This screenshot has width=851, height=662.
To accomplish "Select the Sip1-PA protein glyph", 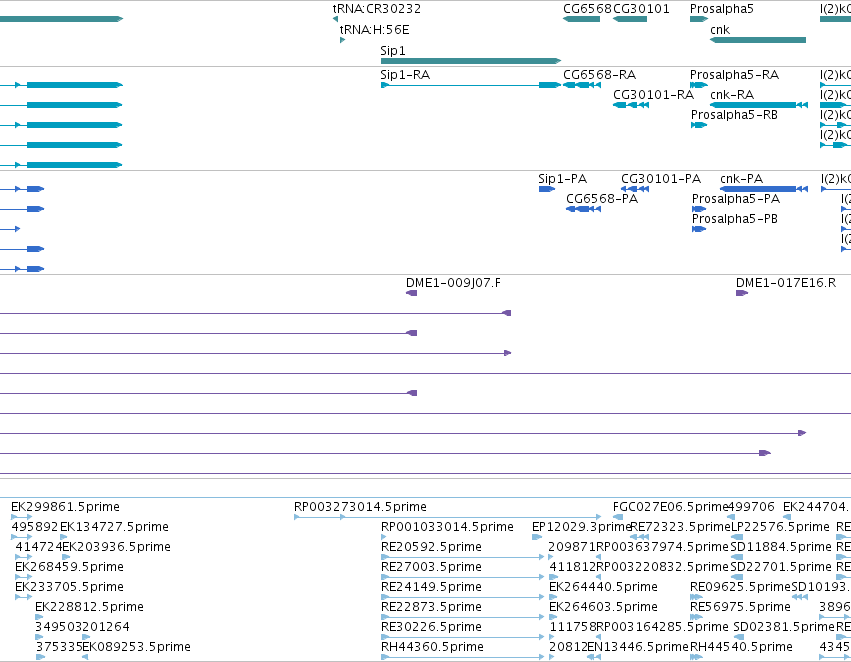I will (547, 189).
